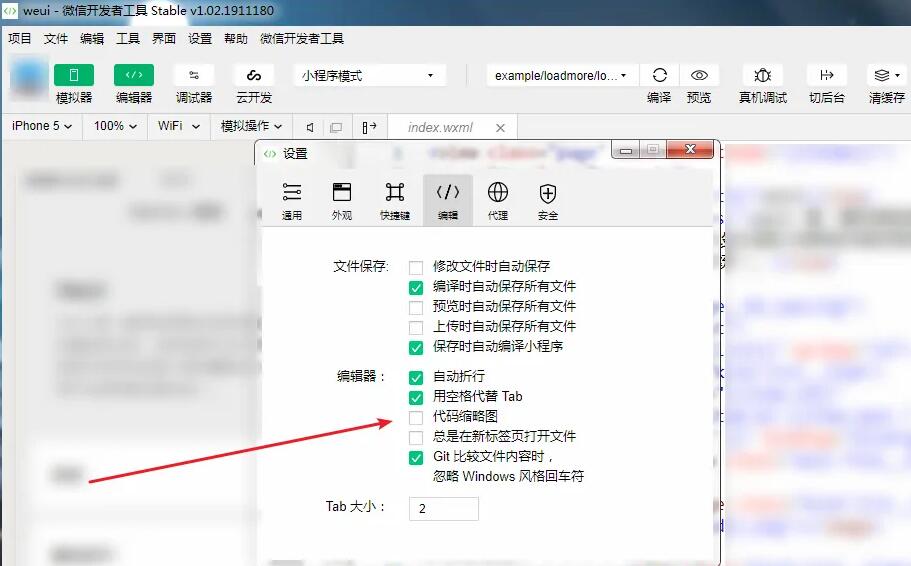Open the WeChat DevTools (微信开发者工具) menu
The height and width of the screenshot is (566, 911).
click(302, 38)
